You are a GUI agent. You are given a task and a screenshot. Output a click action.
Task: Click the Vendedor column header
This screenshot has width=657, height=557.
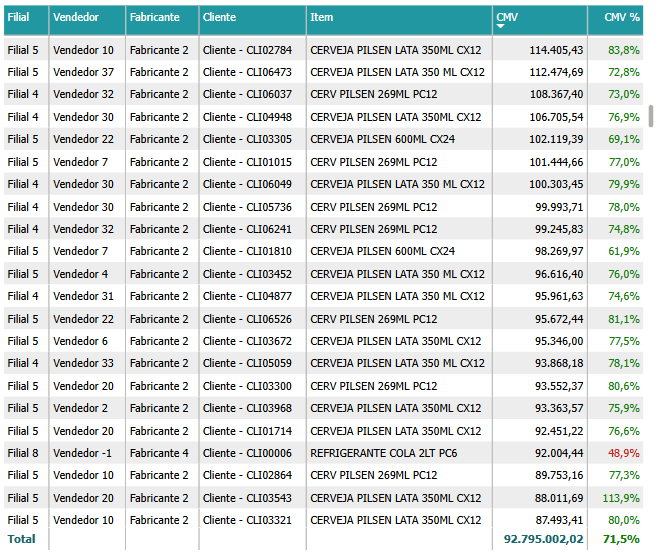coord(75,18)
